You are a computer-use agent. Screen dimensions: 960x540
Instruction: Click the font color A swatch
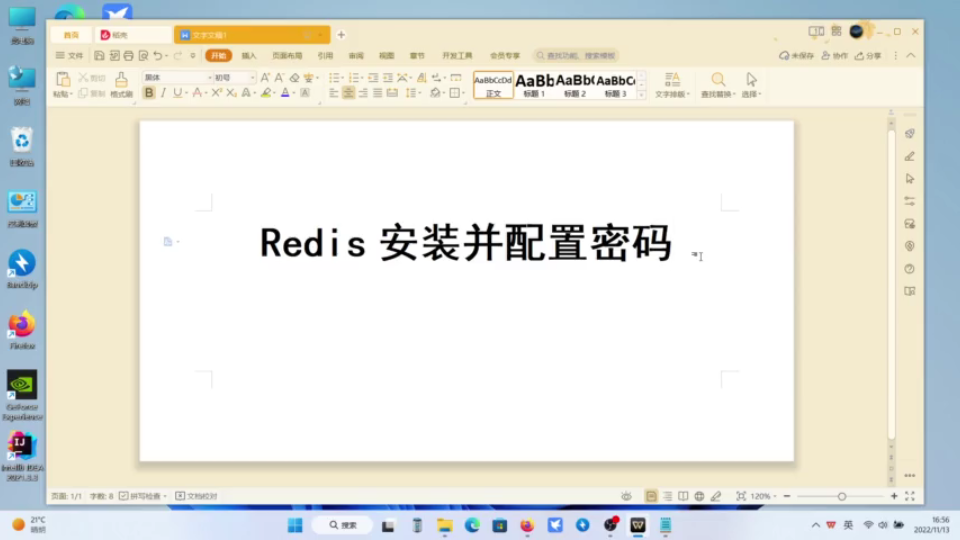285,93
